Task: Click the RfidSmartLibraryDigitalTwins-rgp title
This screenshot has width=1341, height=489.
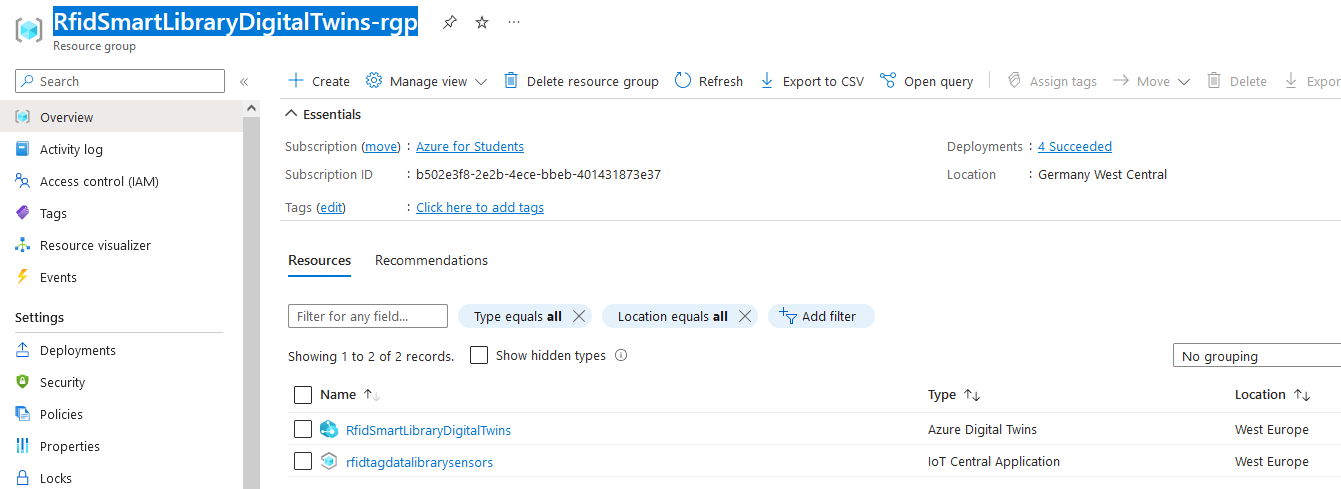Action: (x=235, y=21)
